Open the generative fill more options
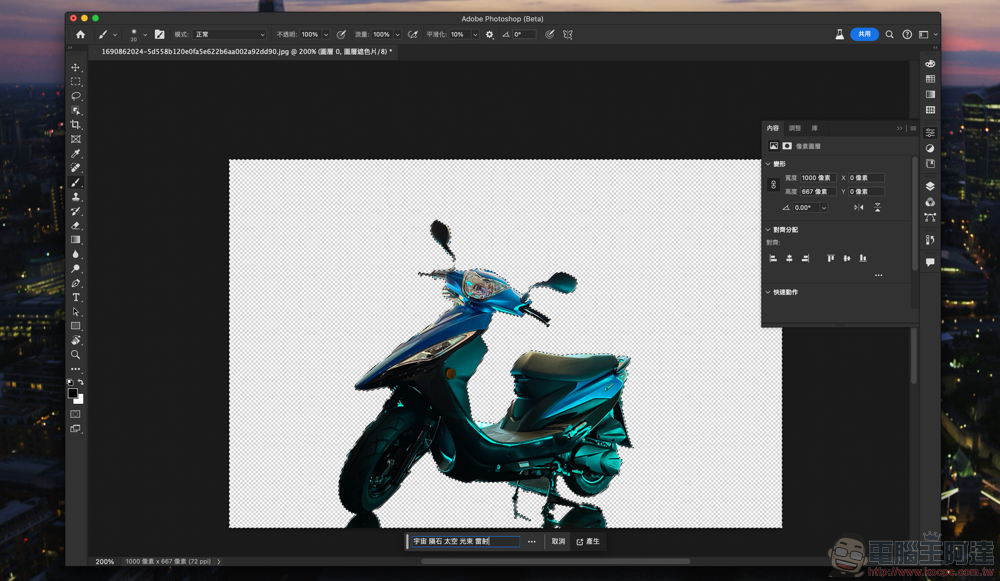This screenshot has width=1000, height=581. 532,541
